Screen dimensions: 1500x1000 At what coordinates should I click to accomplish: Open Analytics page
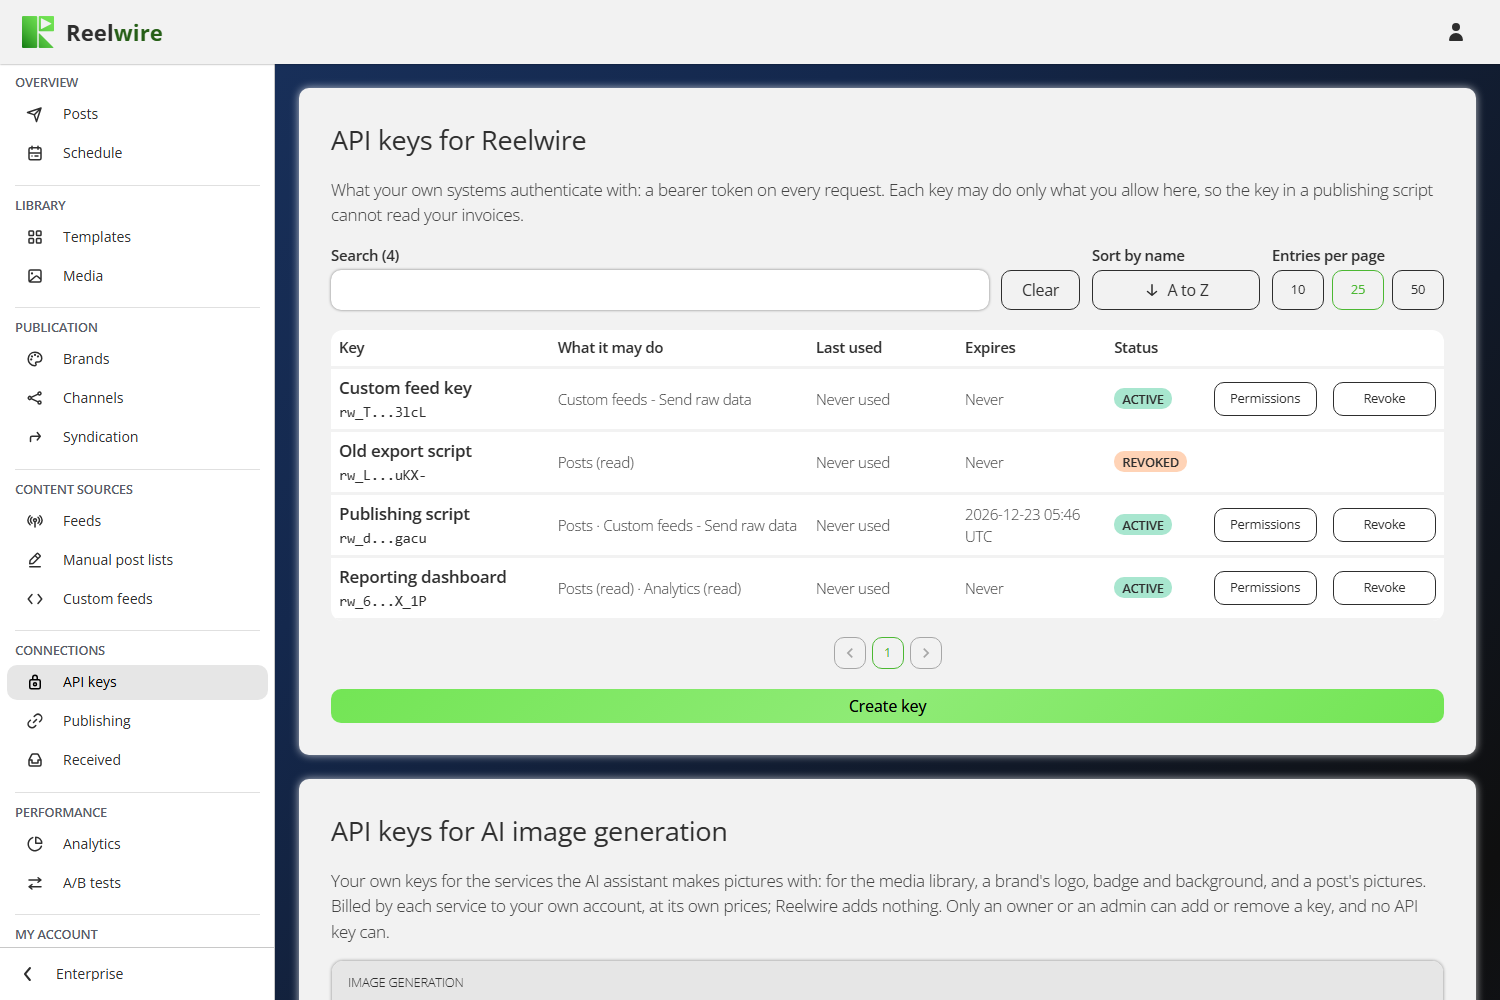click(x=137, y=844)
